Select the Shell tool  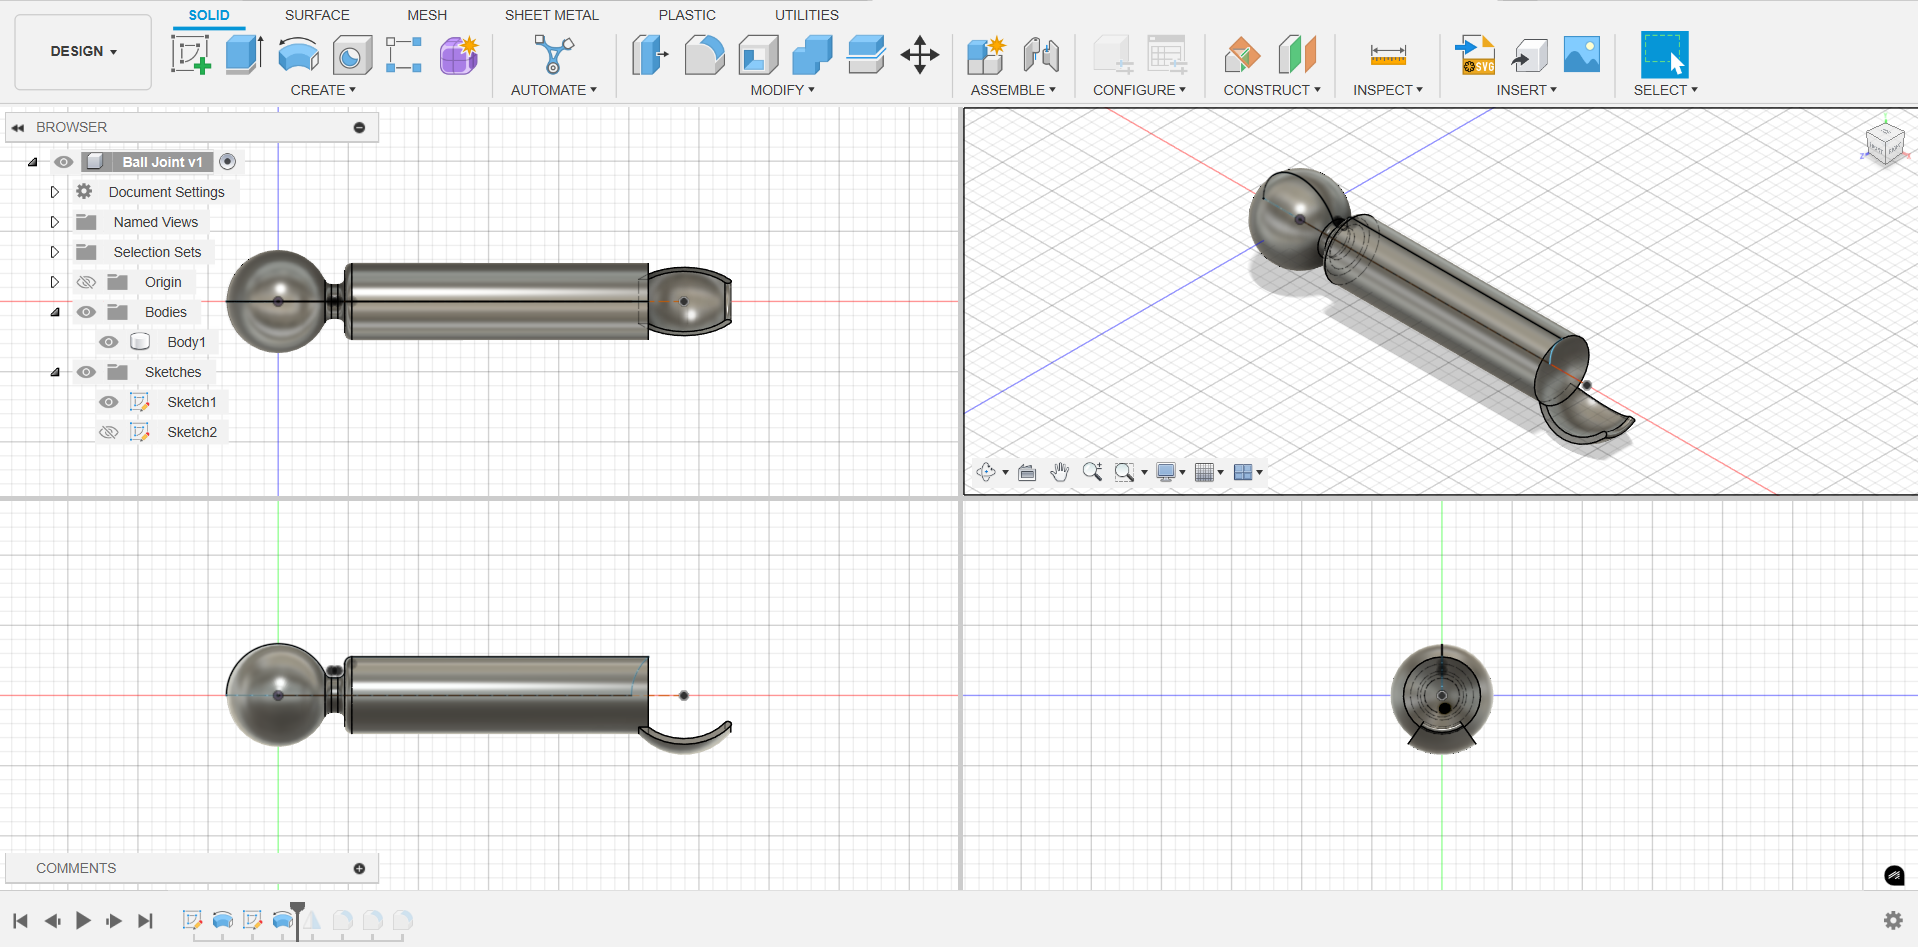[x=758, y=54]
